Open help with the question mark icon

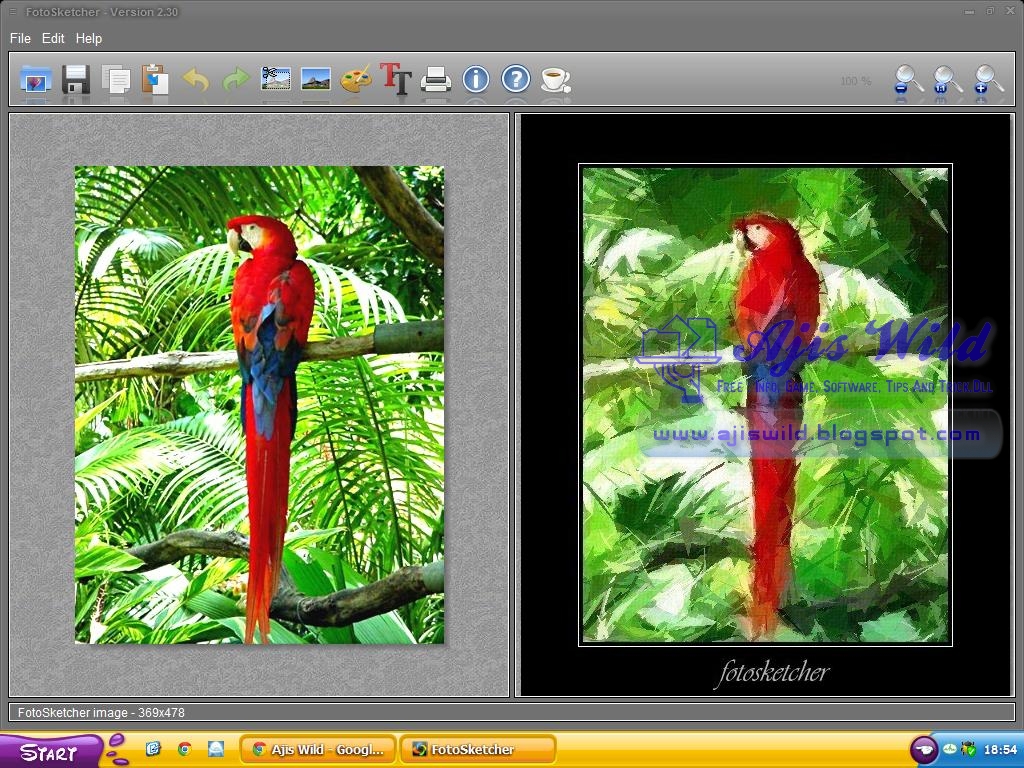[516, 79]
